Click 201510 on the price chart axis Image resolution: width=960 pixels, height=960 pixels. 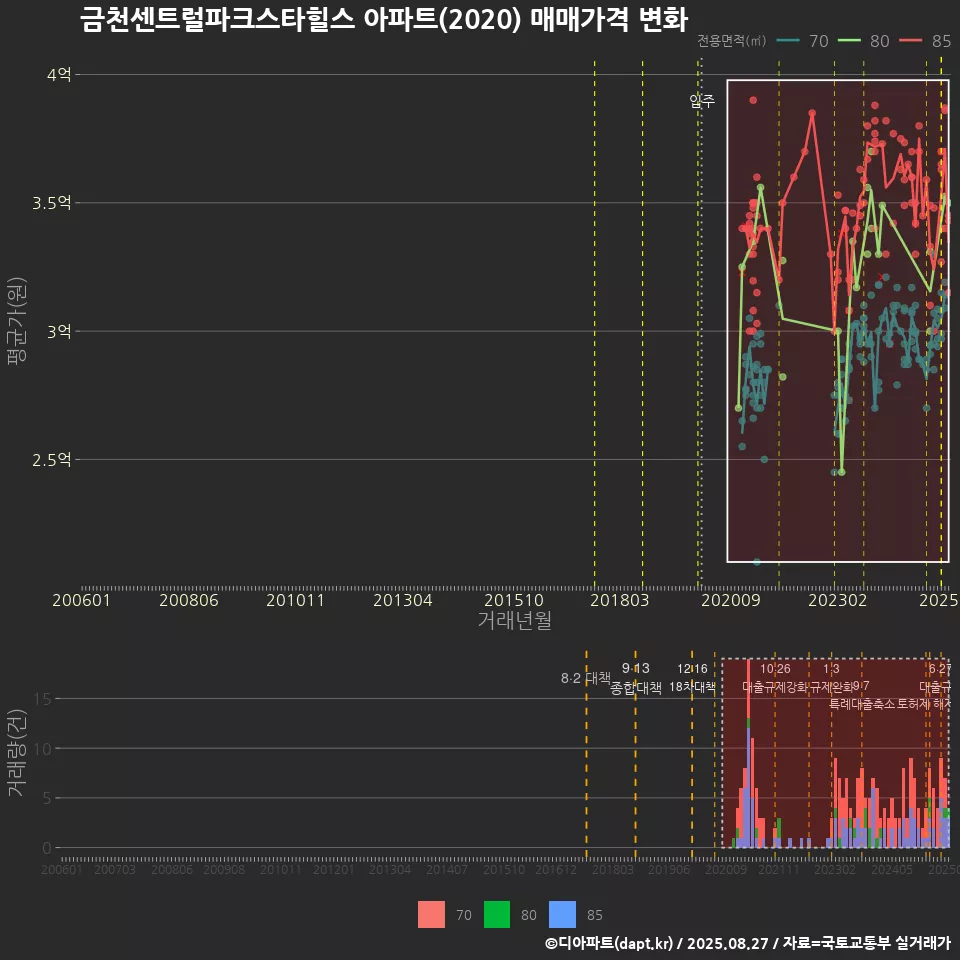pos(514,600)
